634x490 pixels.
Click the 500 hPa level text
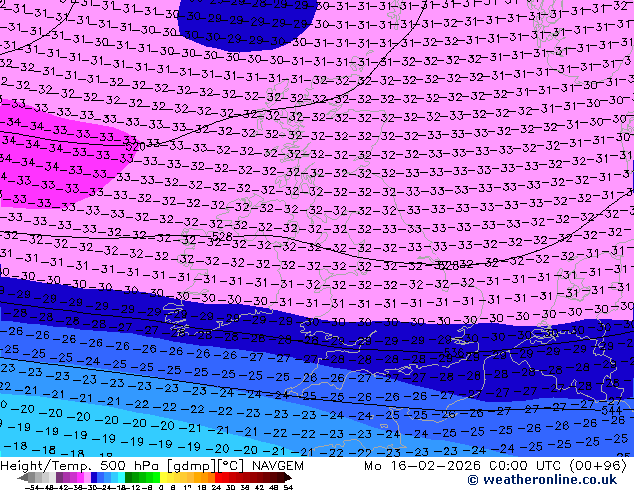pos(131,466)
